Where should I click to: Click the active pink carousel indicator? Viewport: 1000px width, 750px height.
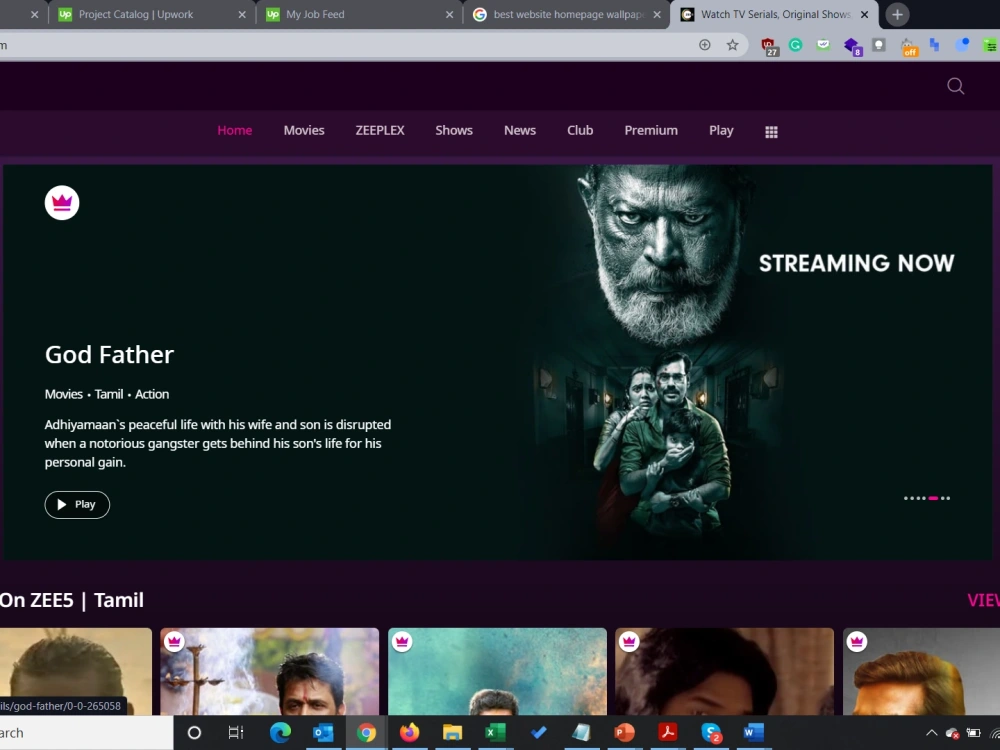tap(933, 498)
